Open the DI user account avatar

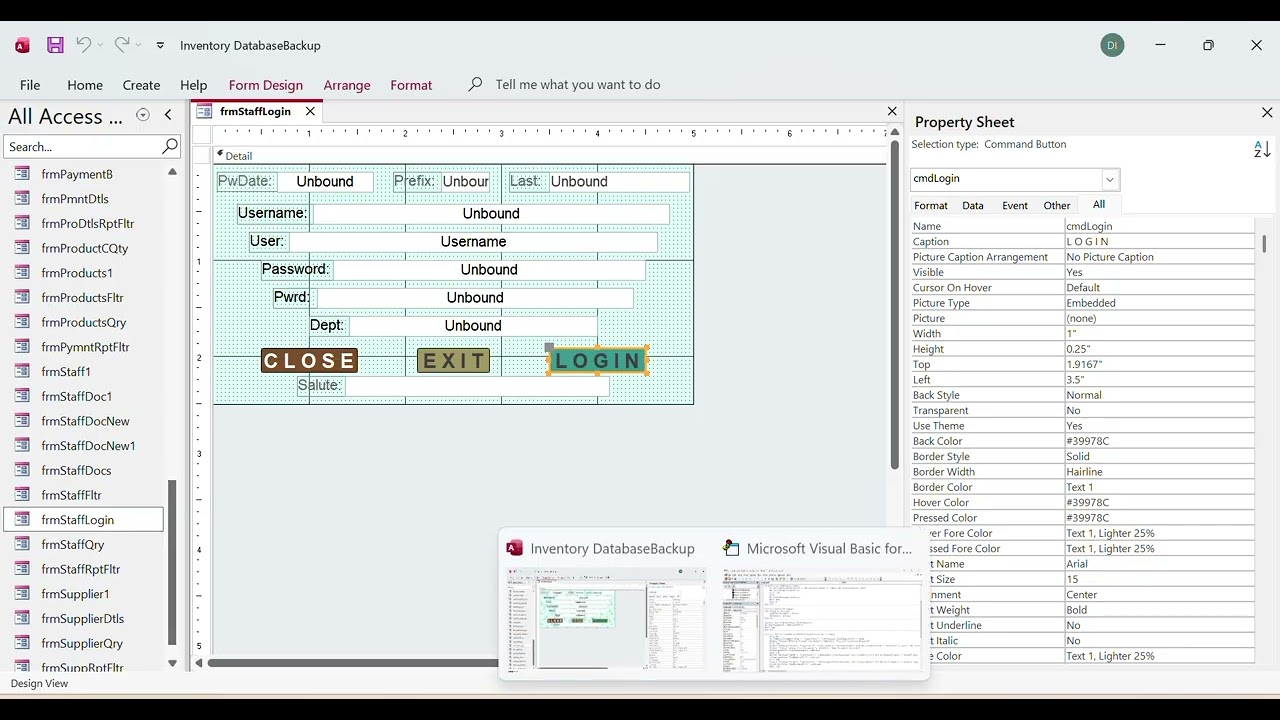coord(1112,45)
